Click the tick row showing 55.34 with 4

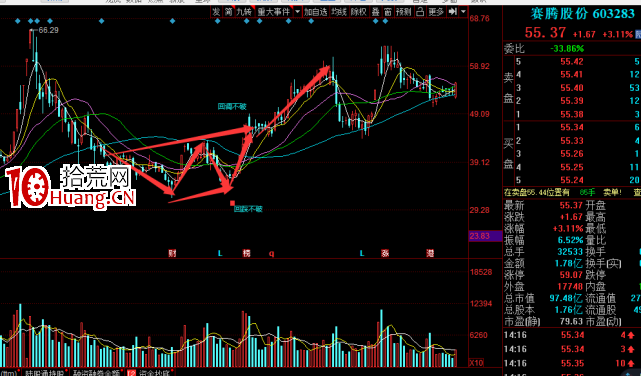[571, 336]
